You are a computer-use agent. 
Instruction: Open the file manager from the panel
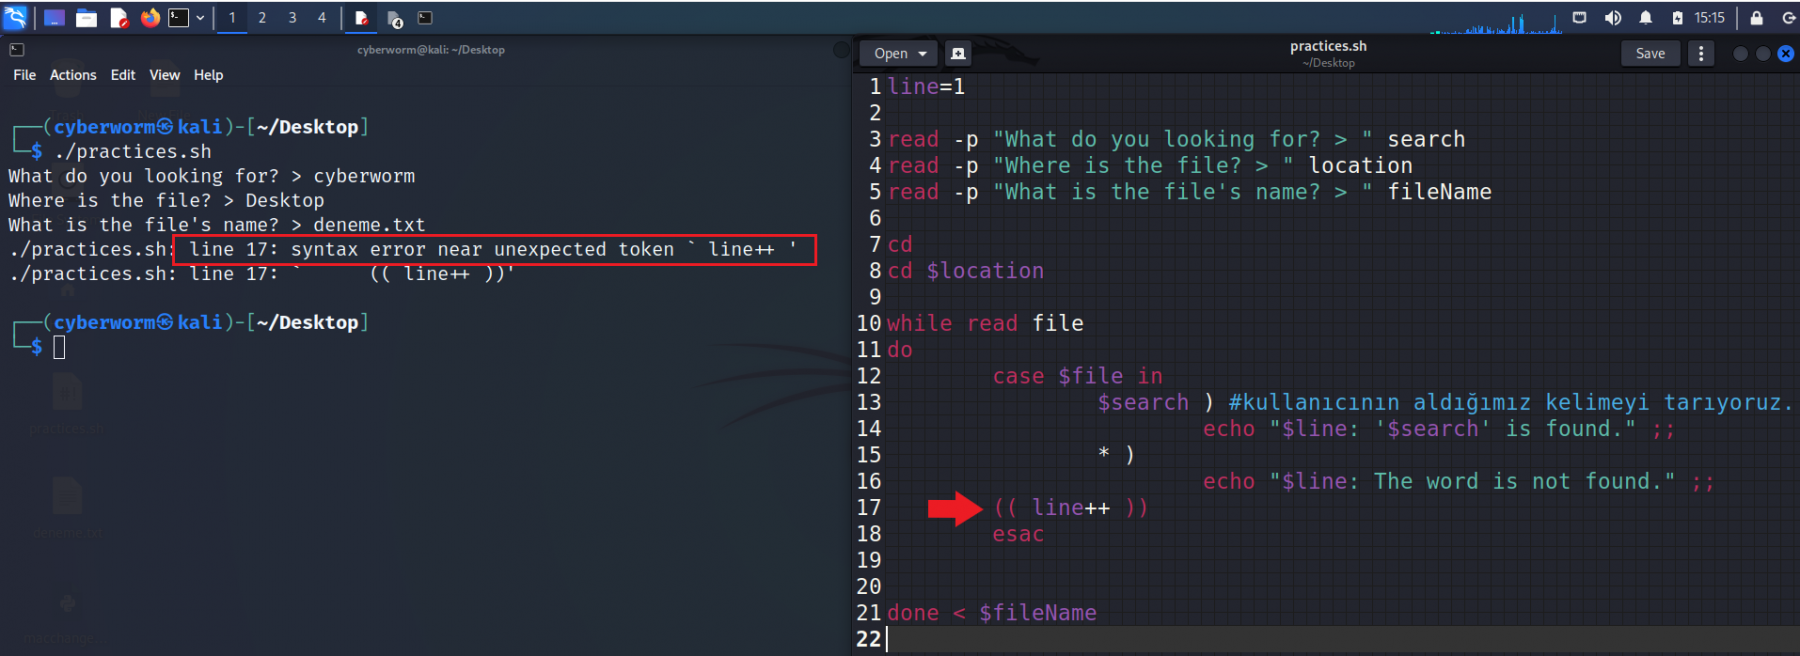point(87,18)
